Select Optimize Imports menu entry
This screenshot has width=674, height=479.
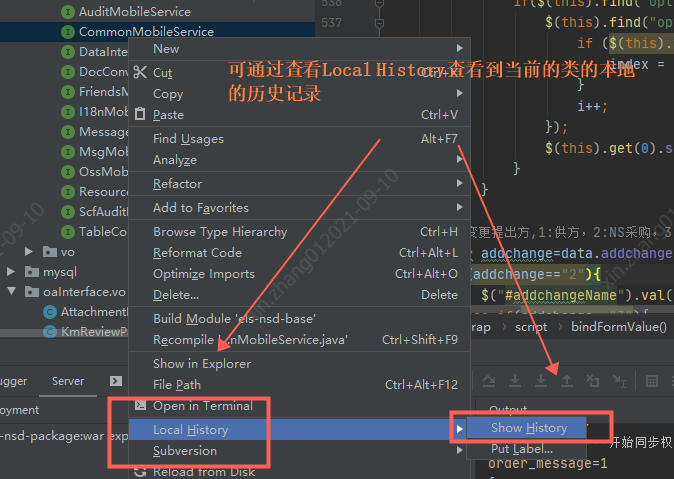pyautogui.click(x=300, y=274)
